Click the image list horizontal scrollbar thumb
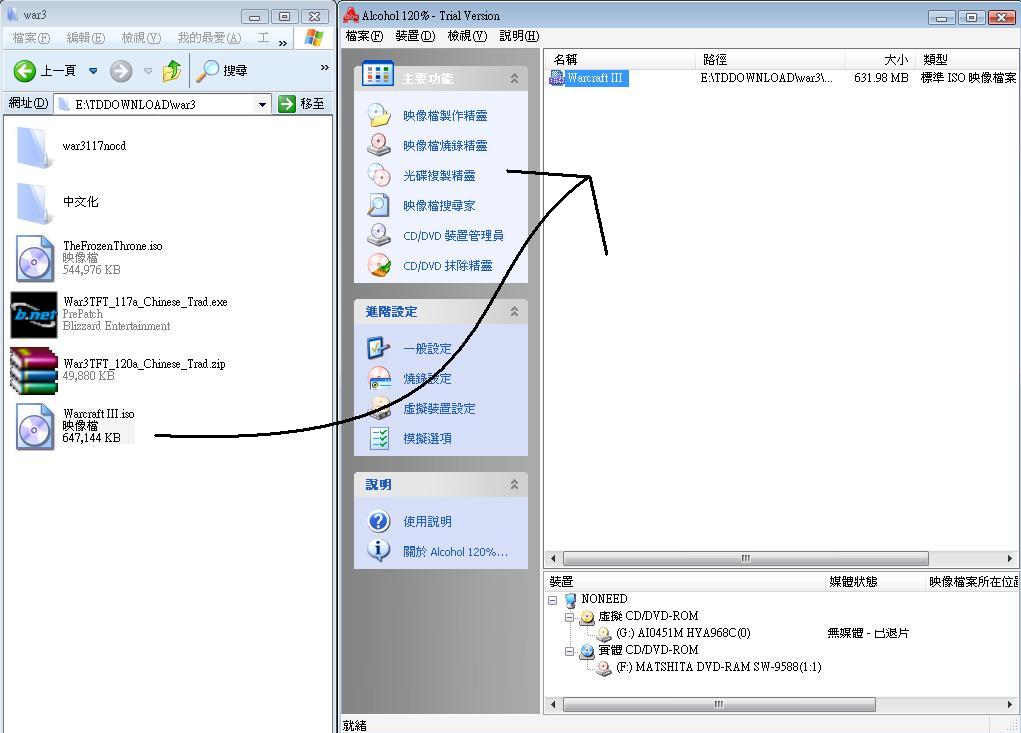Viewport: 1021px width, 733px height. (746, 559)
